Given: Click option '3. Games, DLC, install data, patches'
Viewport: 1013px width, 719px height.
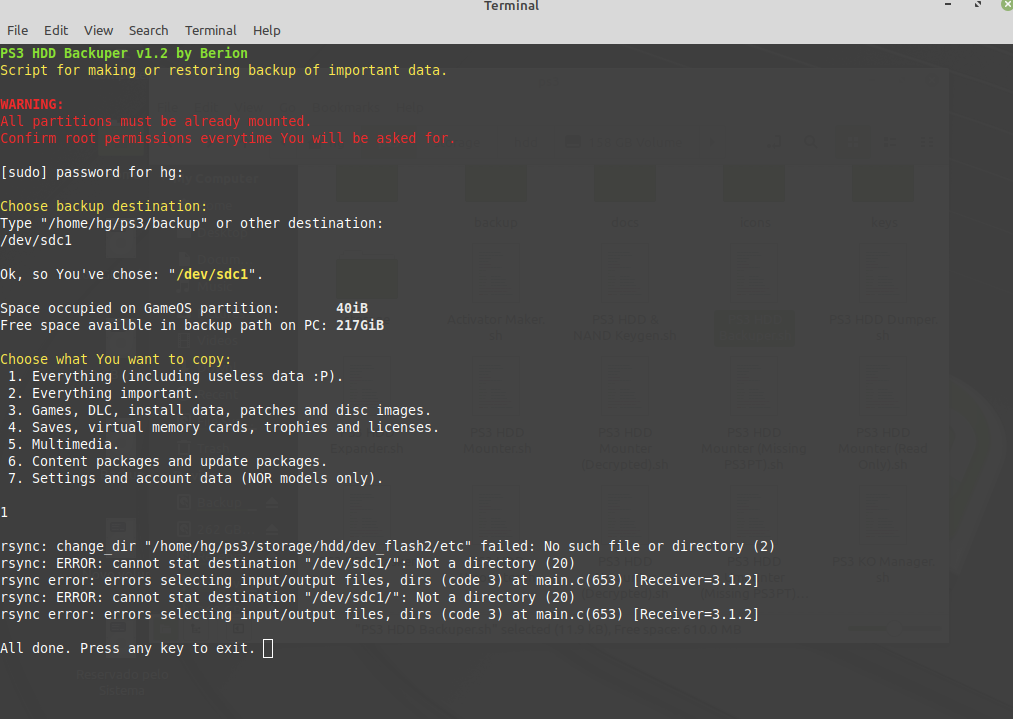Looking at the screenshot, I should (x=219, y=410).
